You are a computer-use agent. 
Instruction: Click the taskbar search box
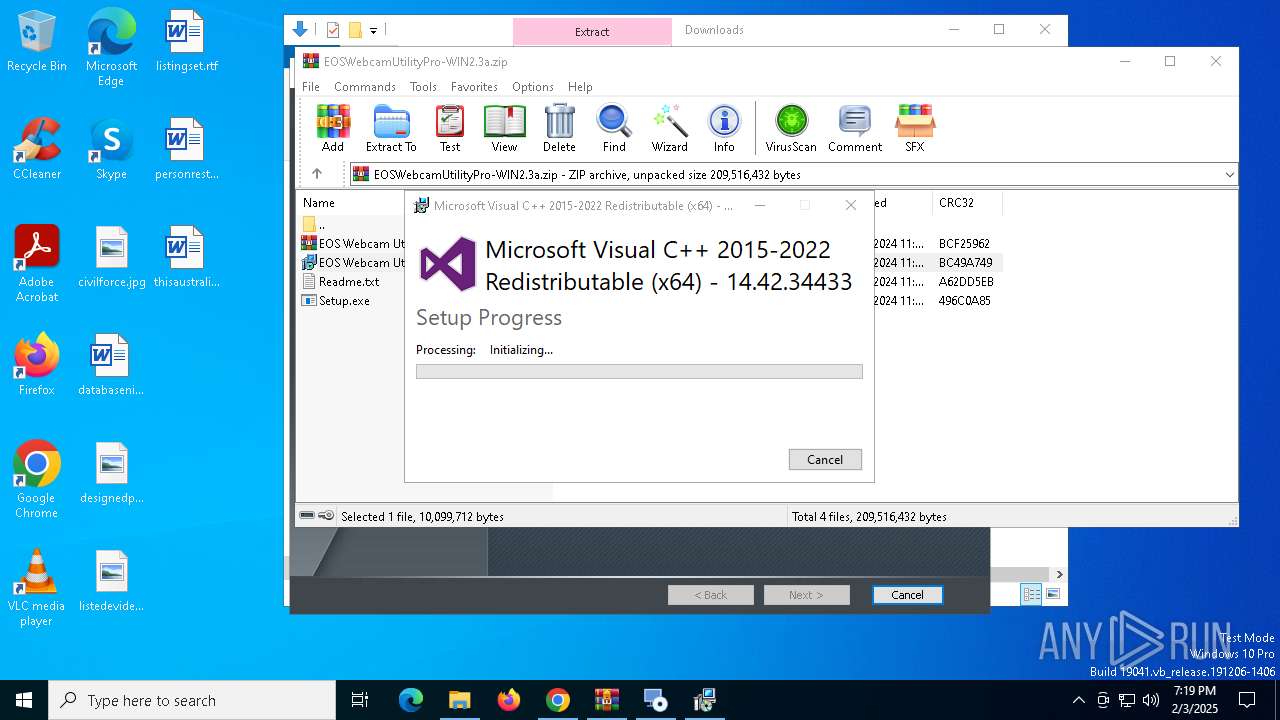[192, 700]
